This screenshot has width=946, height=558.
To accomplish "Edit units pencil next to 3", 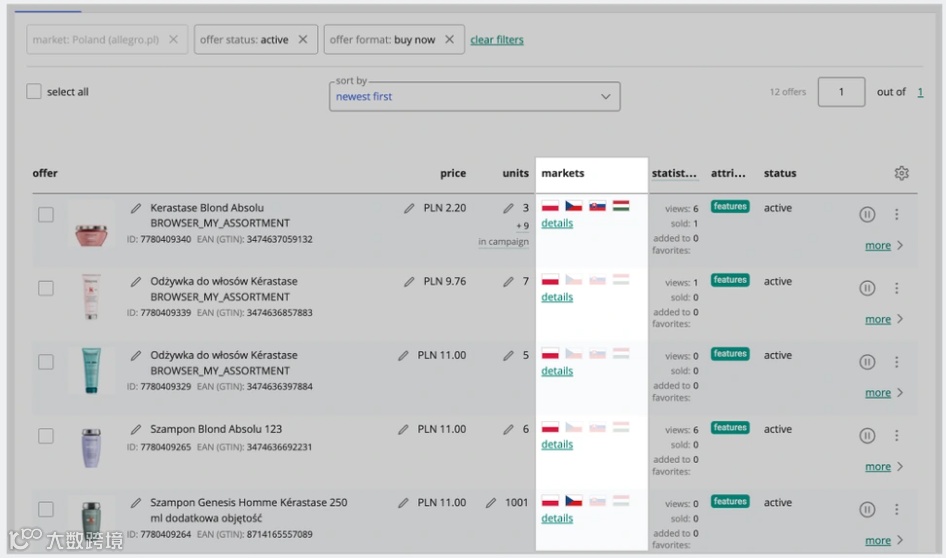I will [x=508, y=208].
